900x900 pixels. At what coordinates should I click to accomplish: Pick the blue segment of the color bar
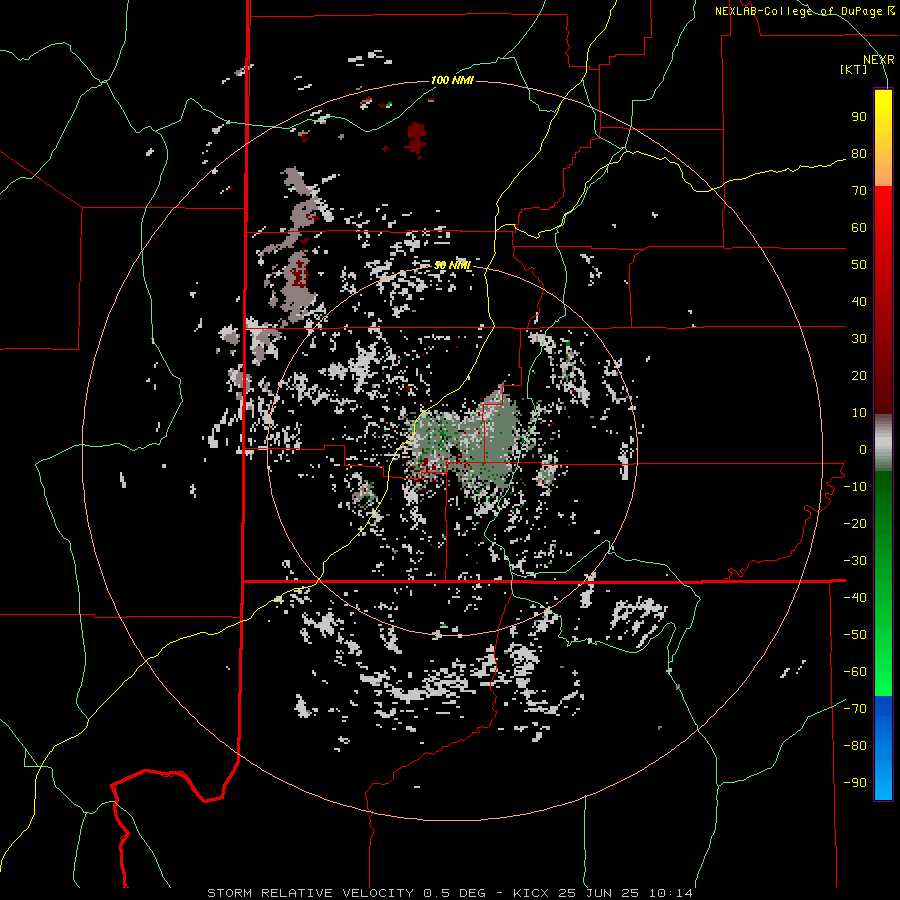click(883, 748)
